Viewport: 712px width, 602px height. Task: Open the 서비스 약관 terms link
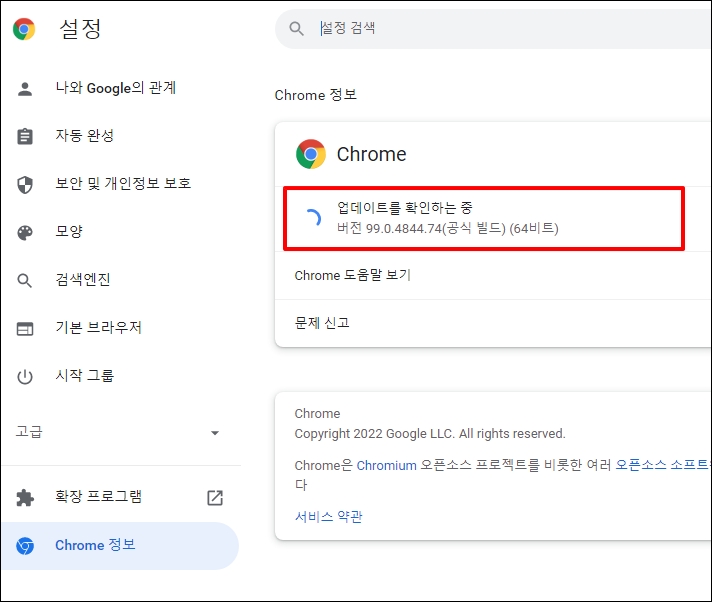click(x=328, y=517)
